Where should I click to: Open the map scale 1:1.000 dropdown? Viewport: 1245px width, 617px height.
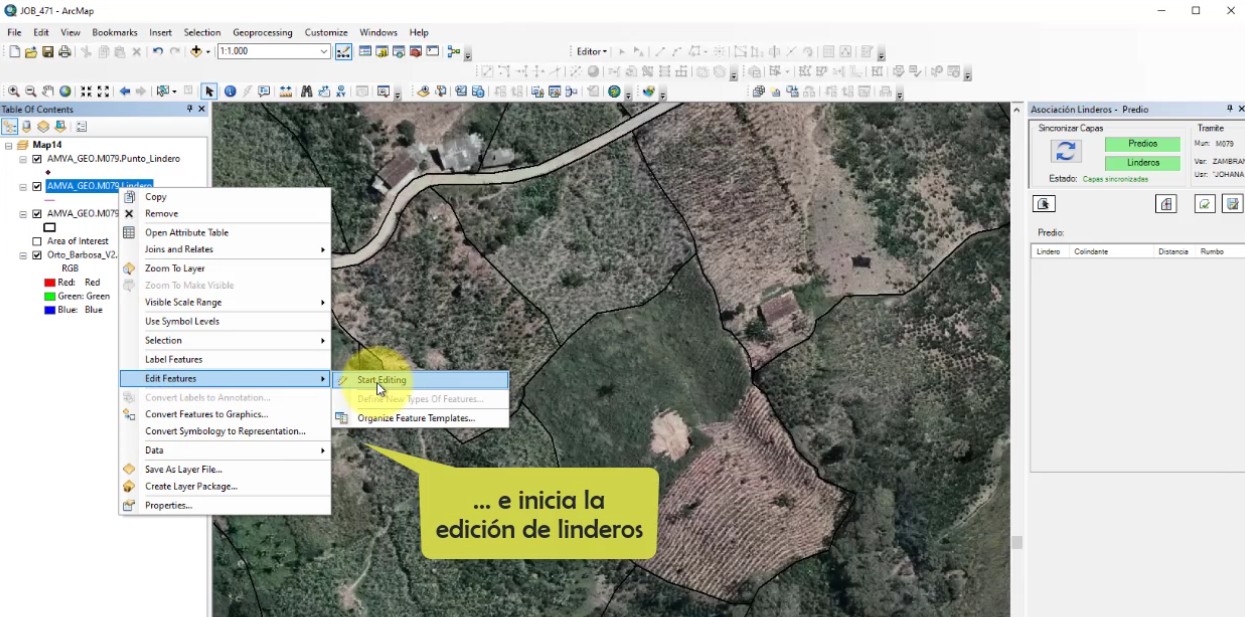tap(325, 52)
